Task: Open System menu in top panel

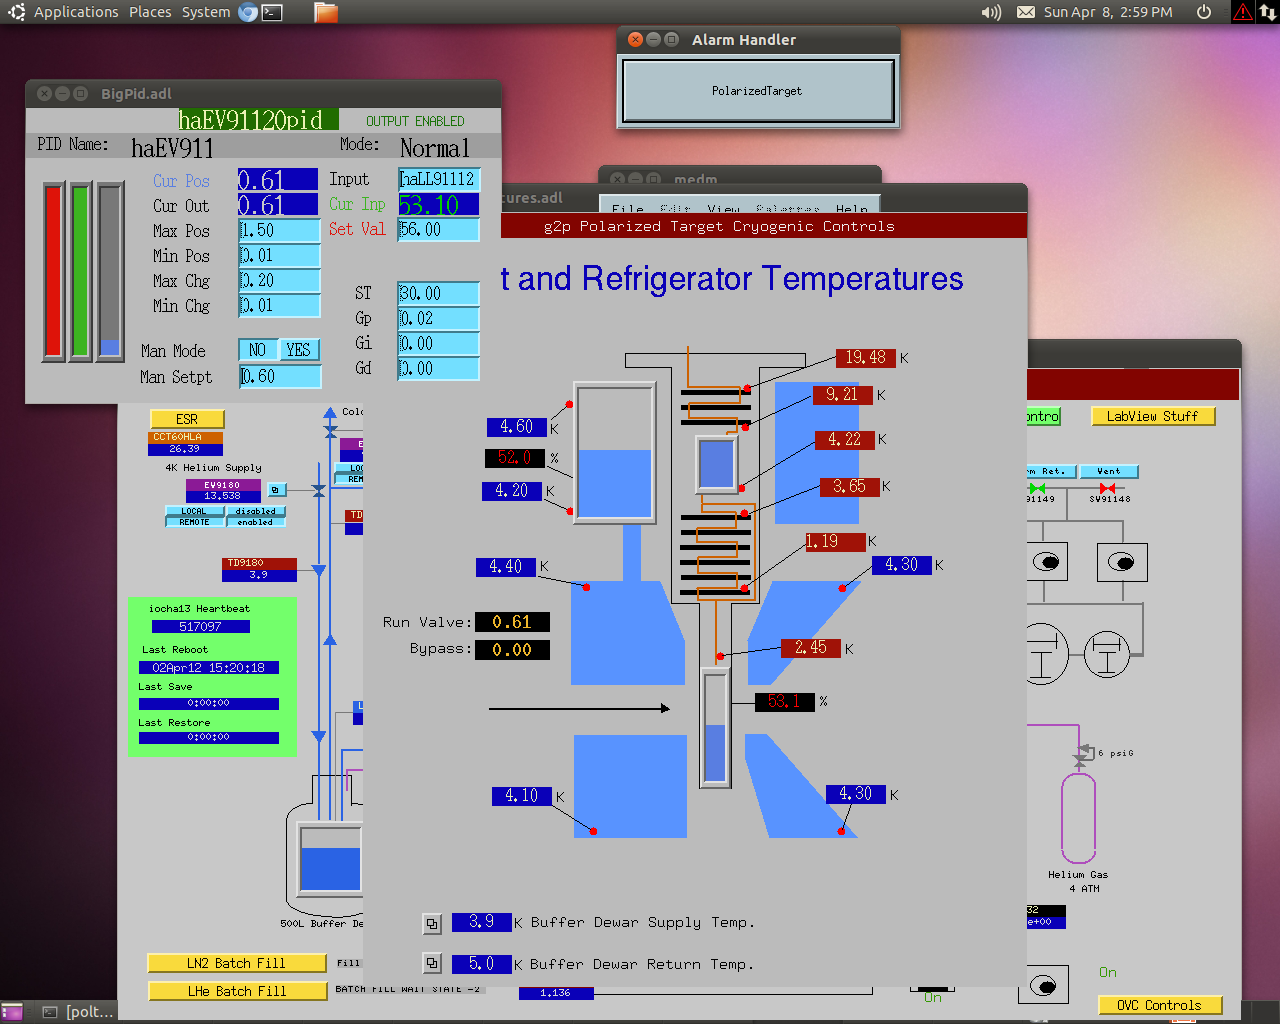Action: (x=206, y=12)
